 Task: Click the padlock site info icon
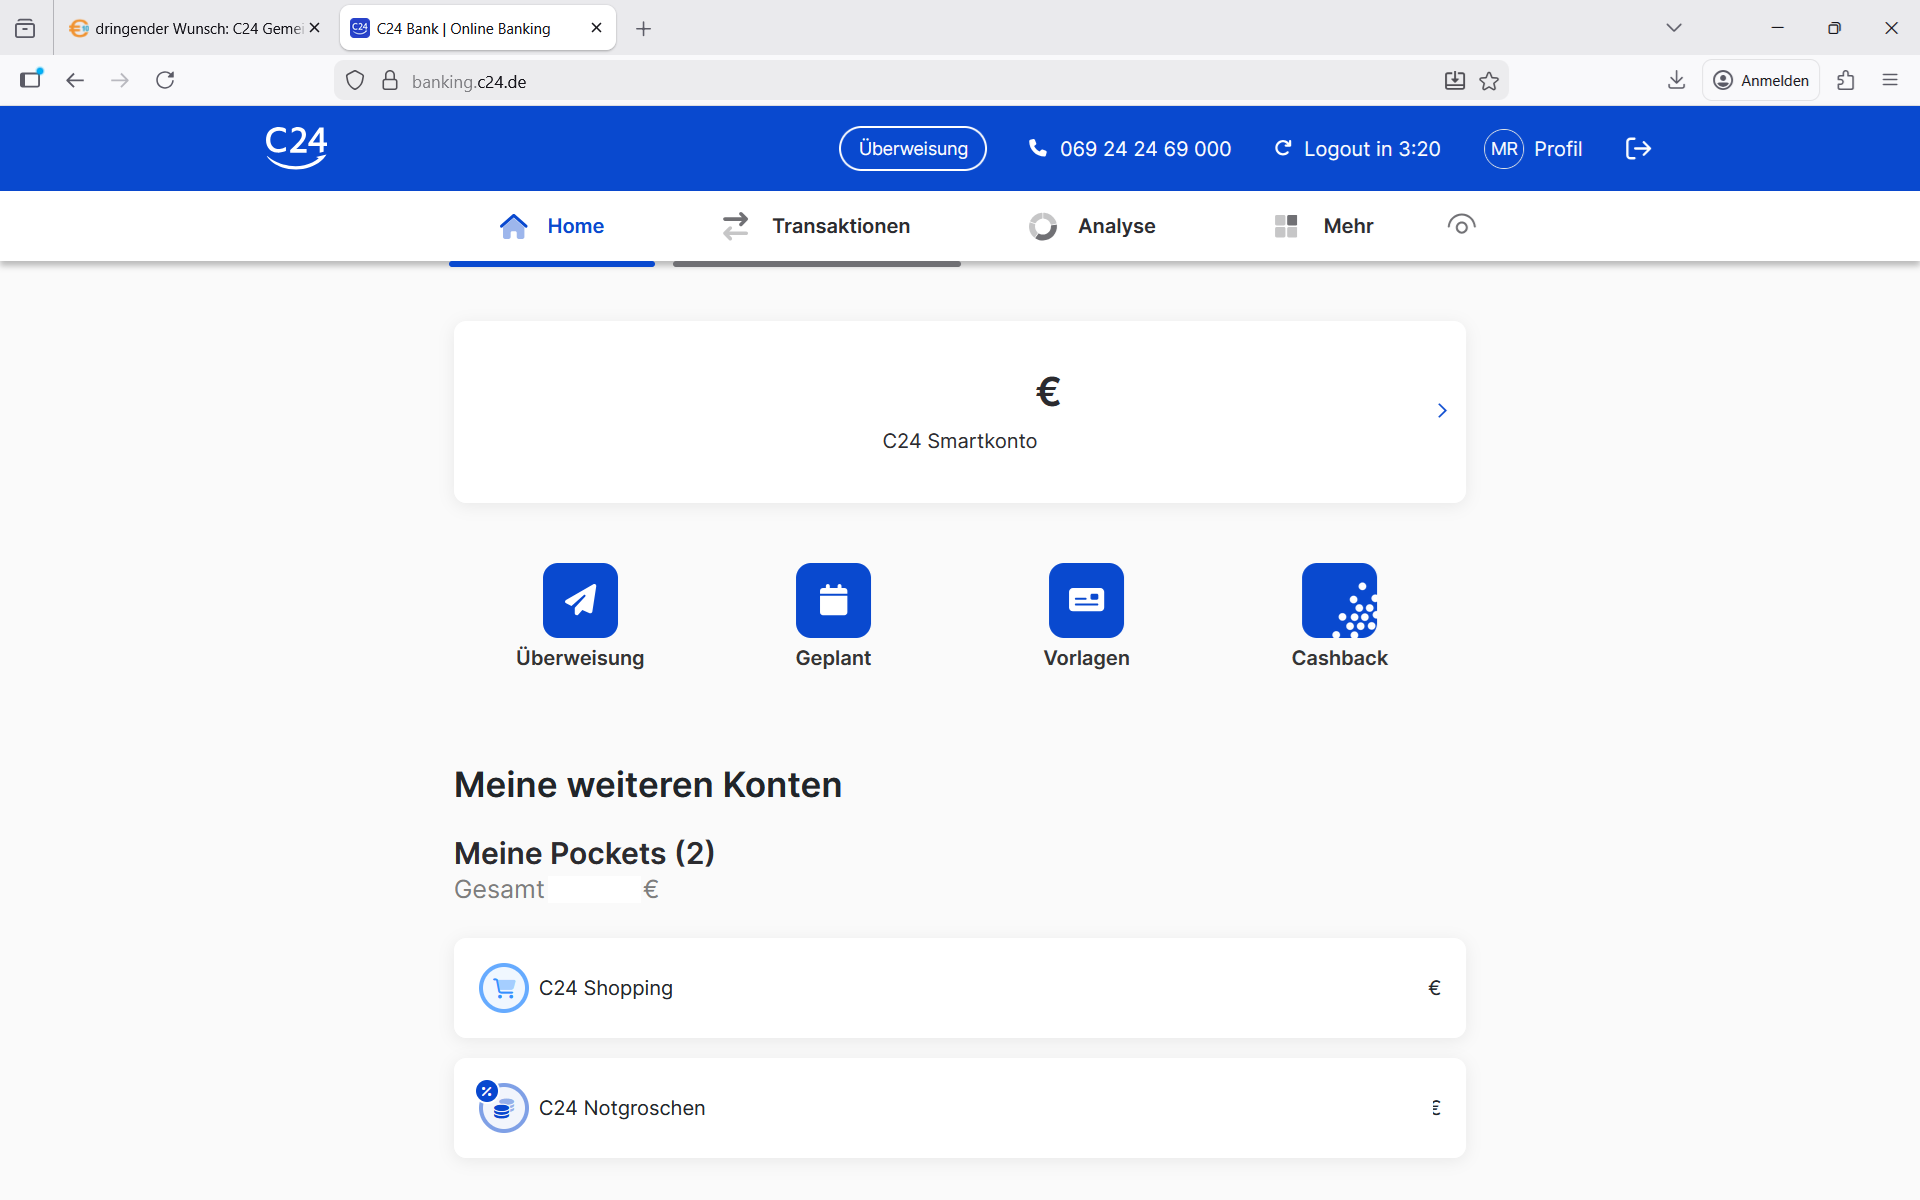[390, 81]
